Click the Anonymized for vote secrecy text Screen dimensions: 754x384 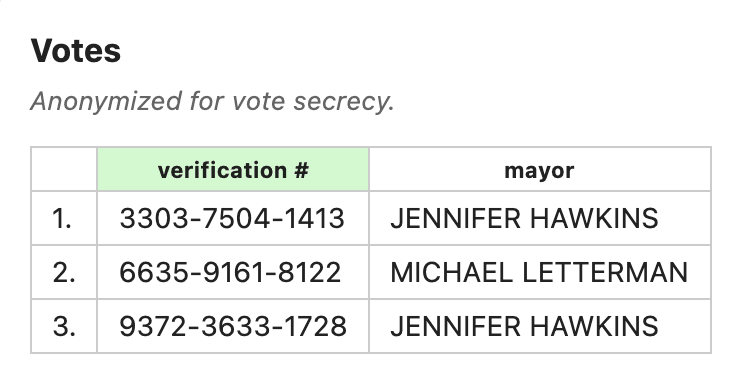[x=213, y=101]
